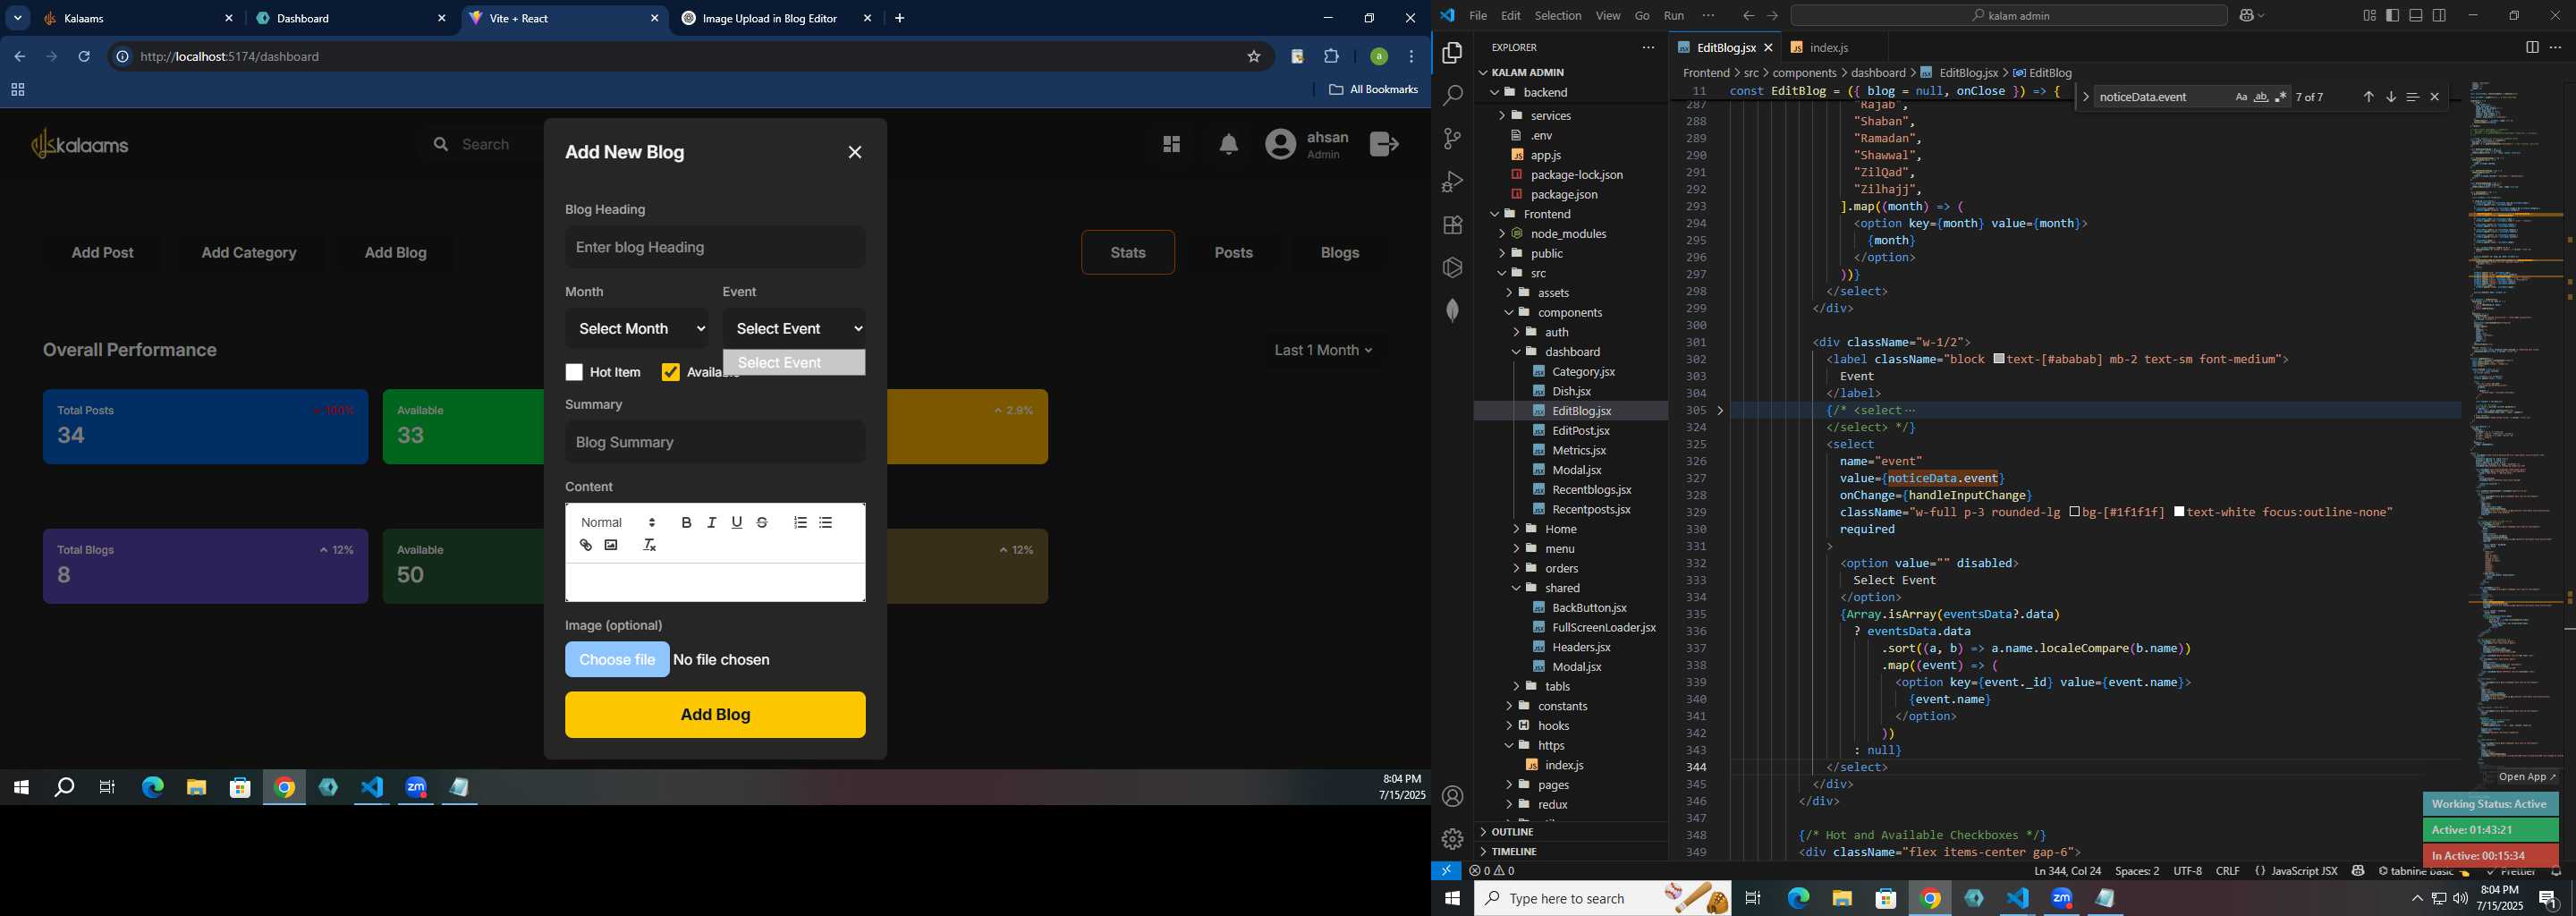Open Customize Layout icon in title bar
2576x916 pixels.
(x=2369, y=15)
